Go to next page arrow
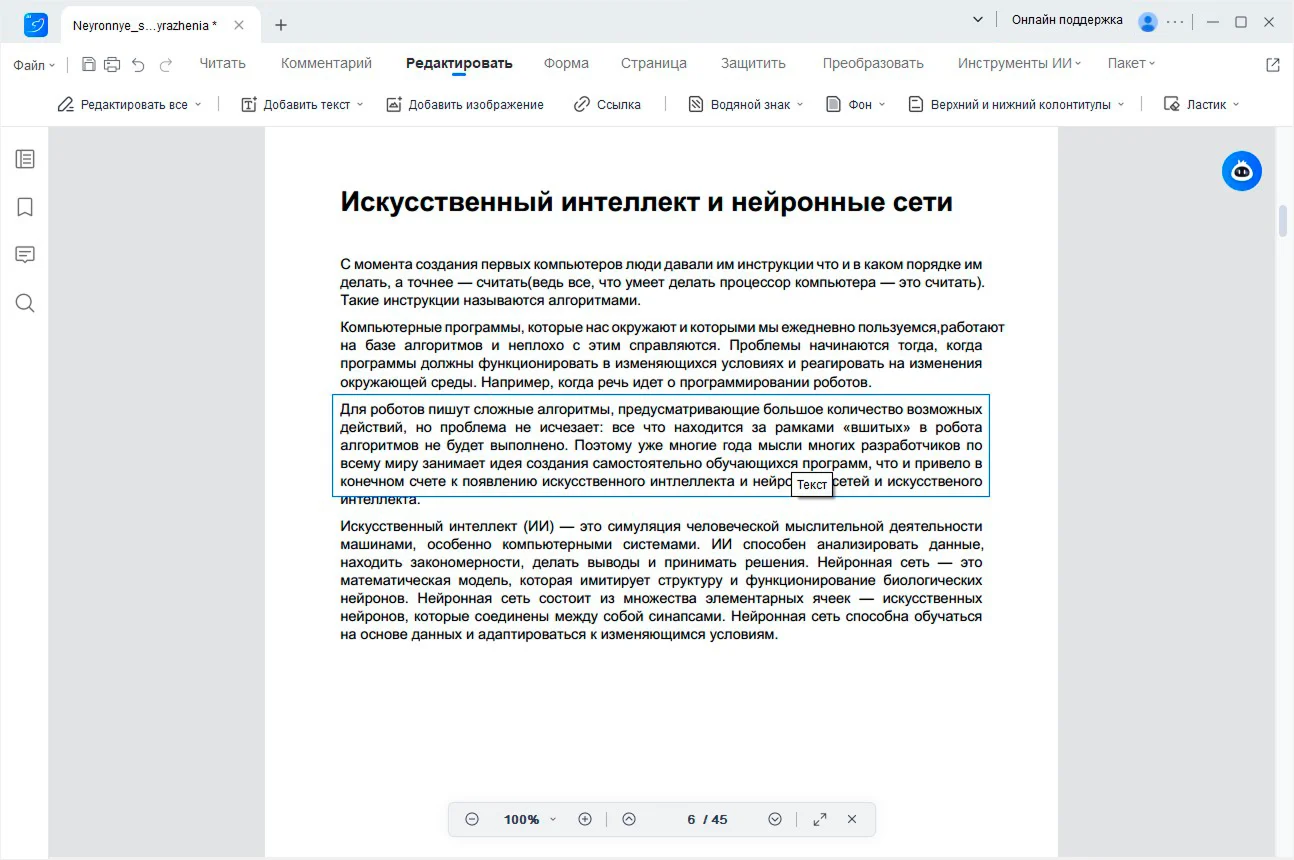 click(775, 819)
